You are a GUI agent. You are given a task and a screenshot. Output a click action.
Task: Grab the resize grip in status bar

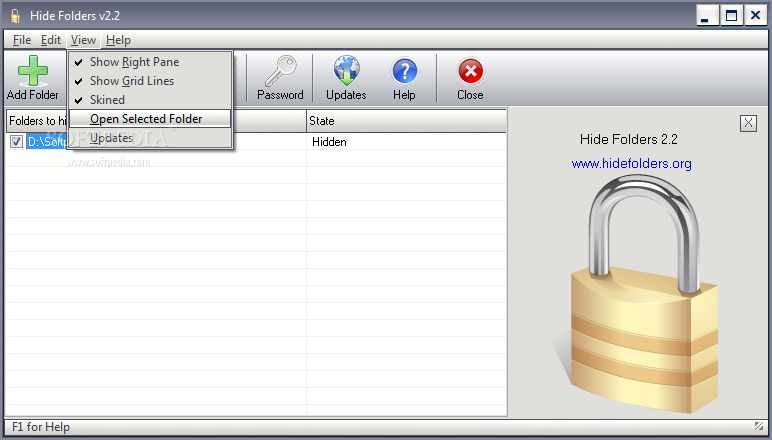tap(759, 426)
